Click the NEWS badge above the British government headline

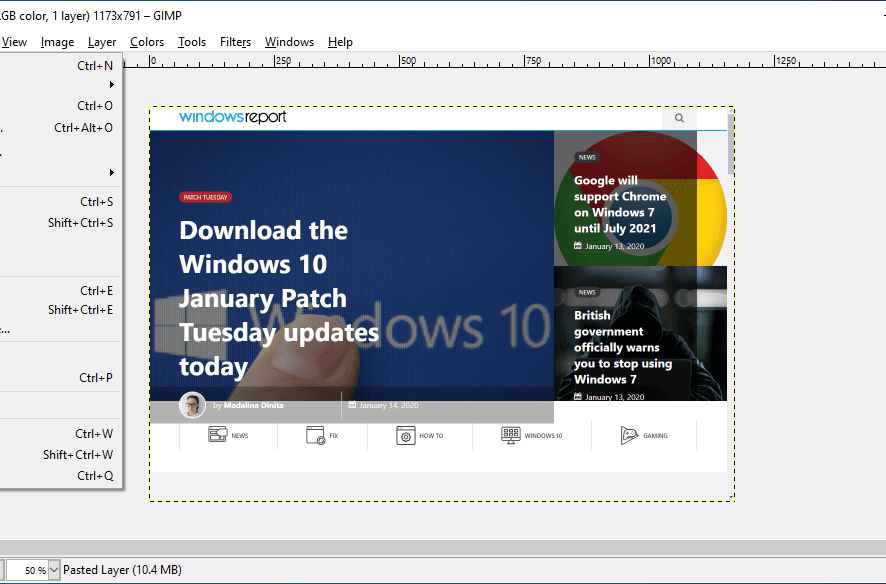click(587, 293)
